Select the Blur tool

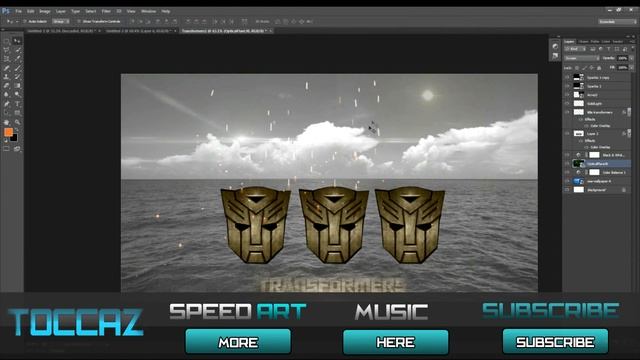coord(7,95)
